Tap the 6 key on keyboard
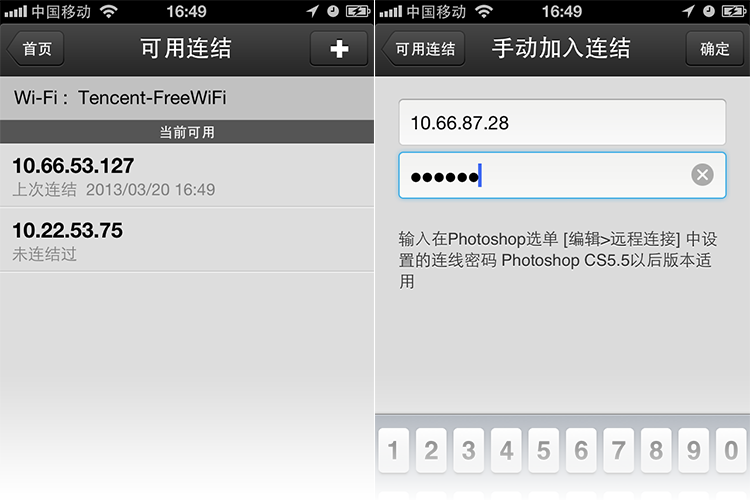Image resolution: width=750 pixels, height=500 pixels. point(581,450)
